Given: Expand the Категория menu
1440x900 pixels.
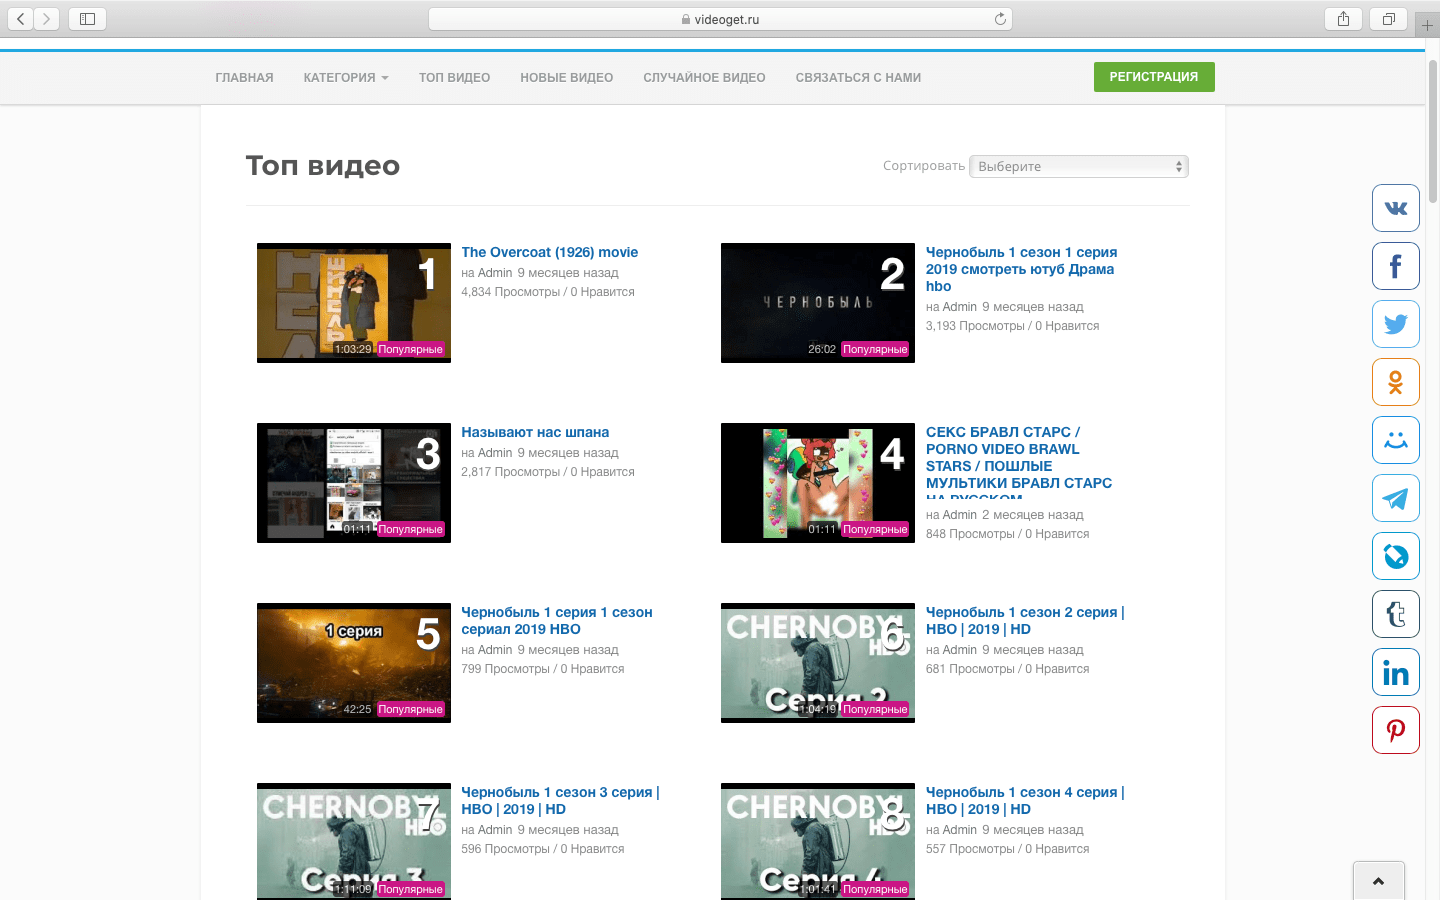Looking at the screenshot, I should coord(346,77).
